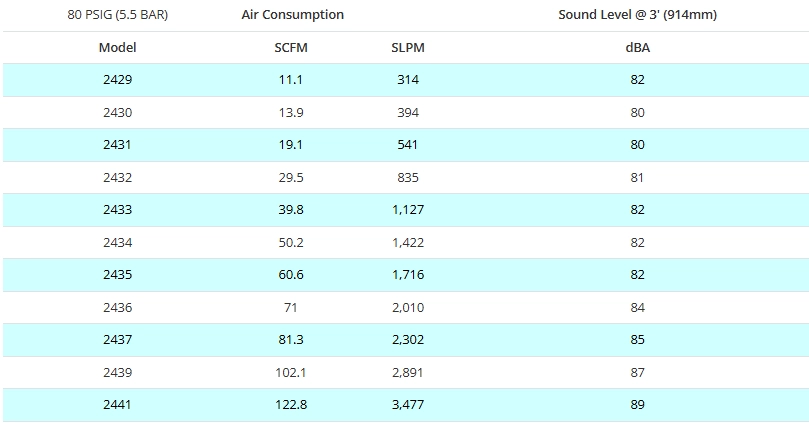Click model number 2434
The image size is (809, 423).
click(117, 243)
